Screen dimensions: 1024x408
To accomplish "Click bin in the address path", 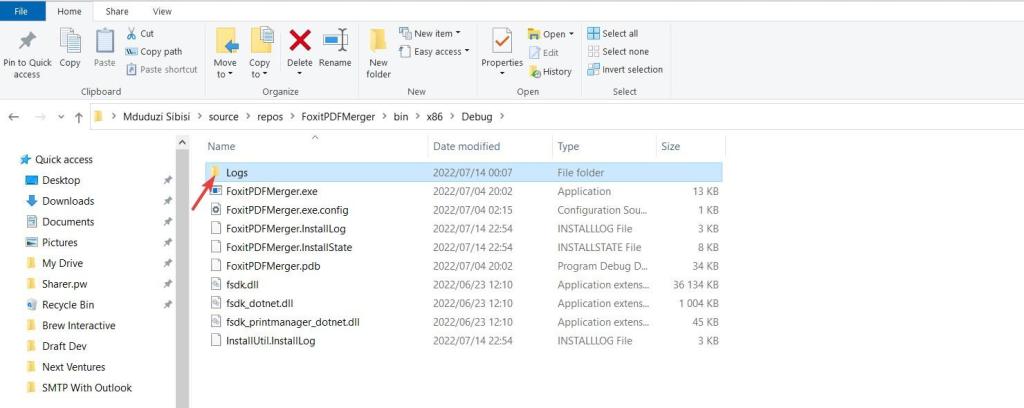I will 400,117.
